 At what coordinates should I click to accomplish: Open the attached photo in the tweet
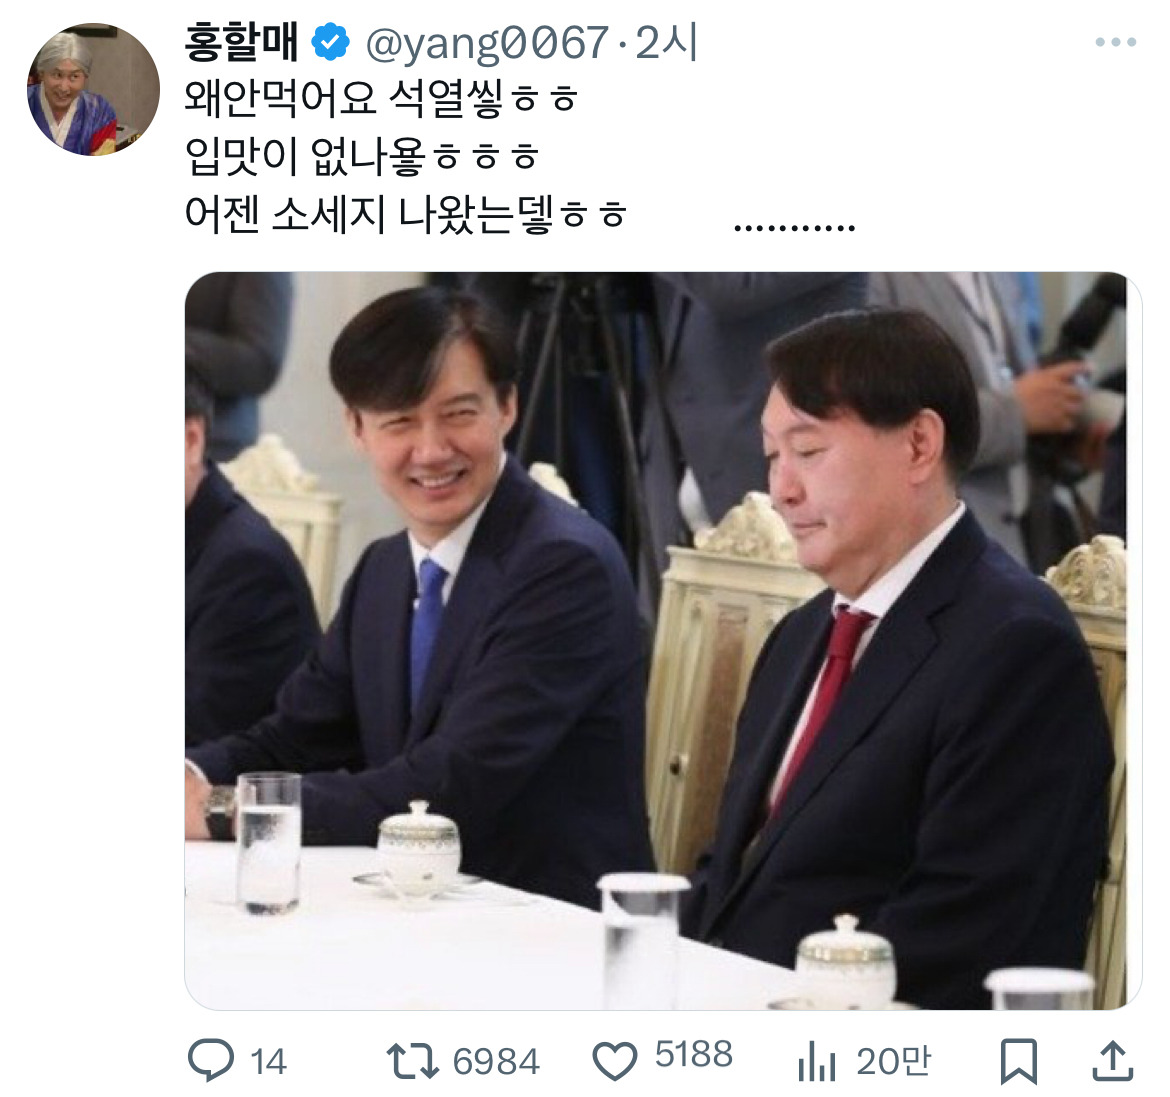click(662, 640)
